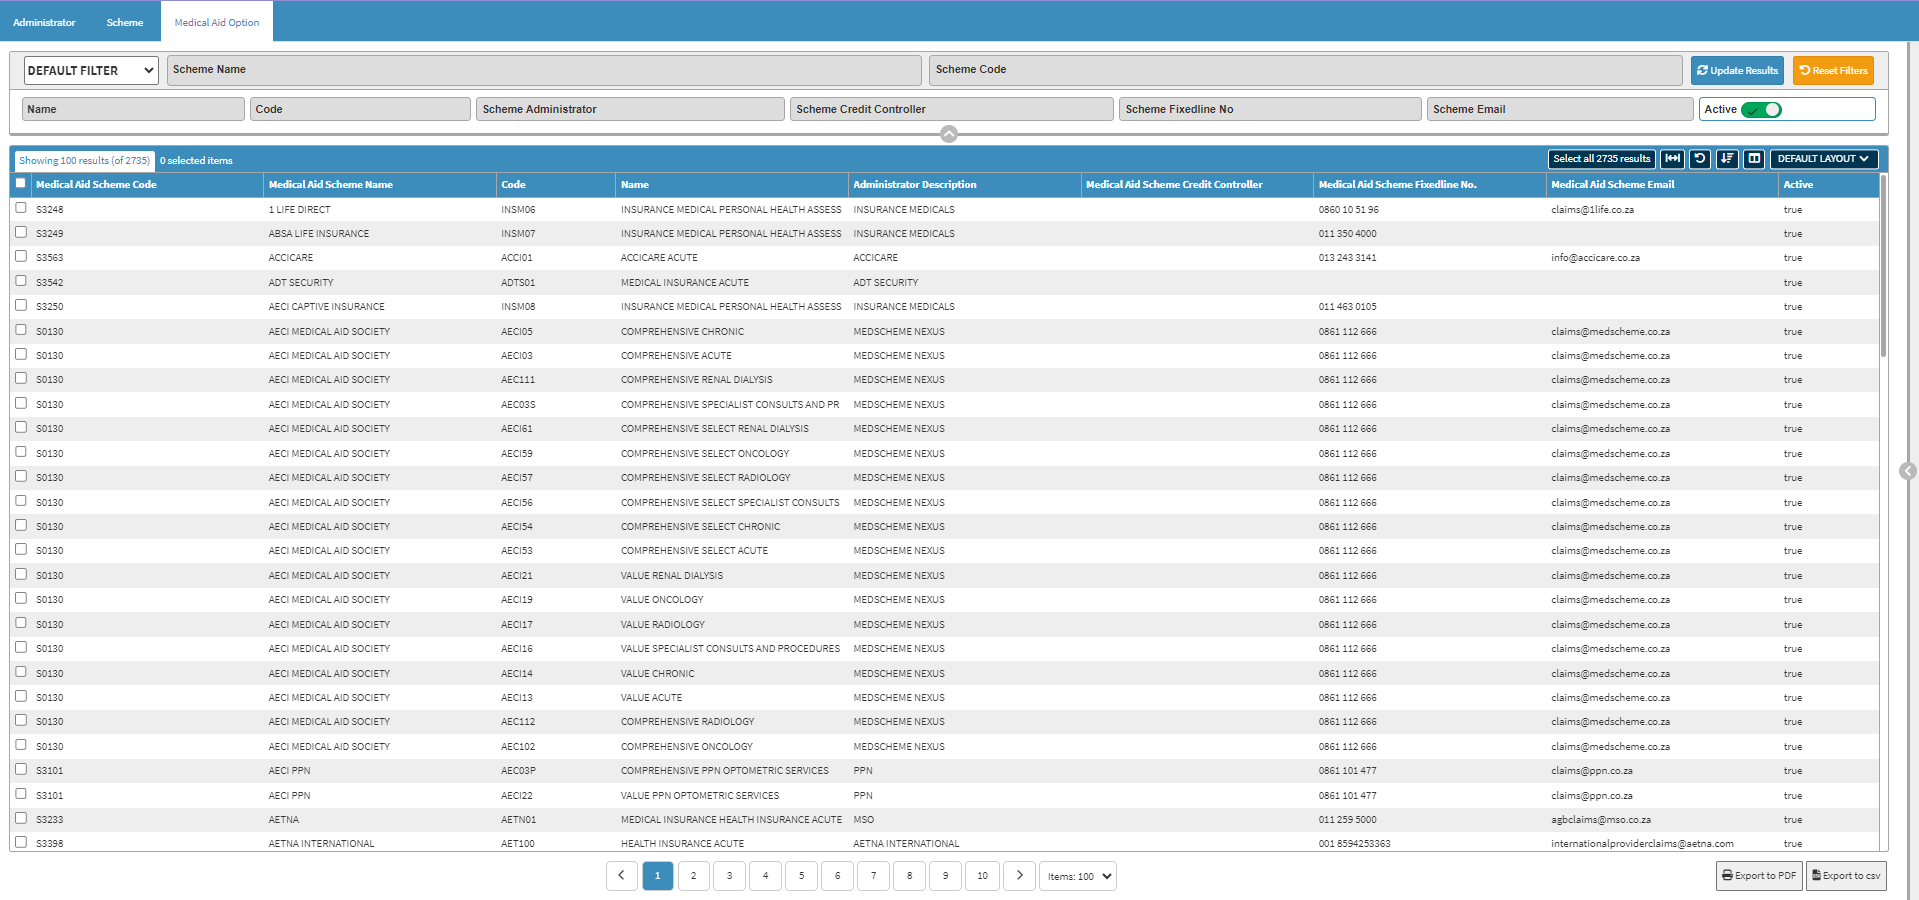Go to the next results page arrow

[x=1019, y=876]
